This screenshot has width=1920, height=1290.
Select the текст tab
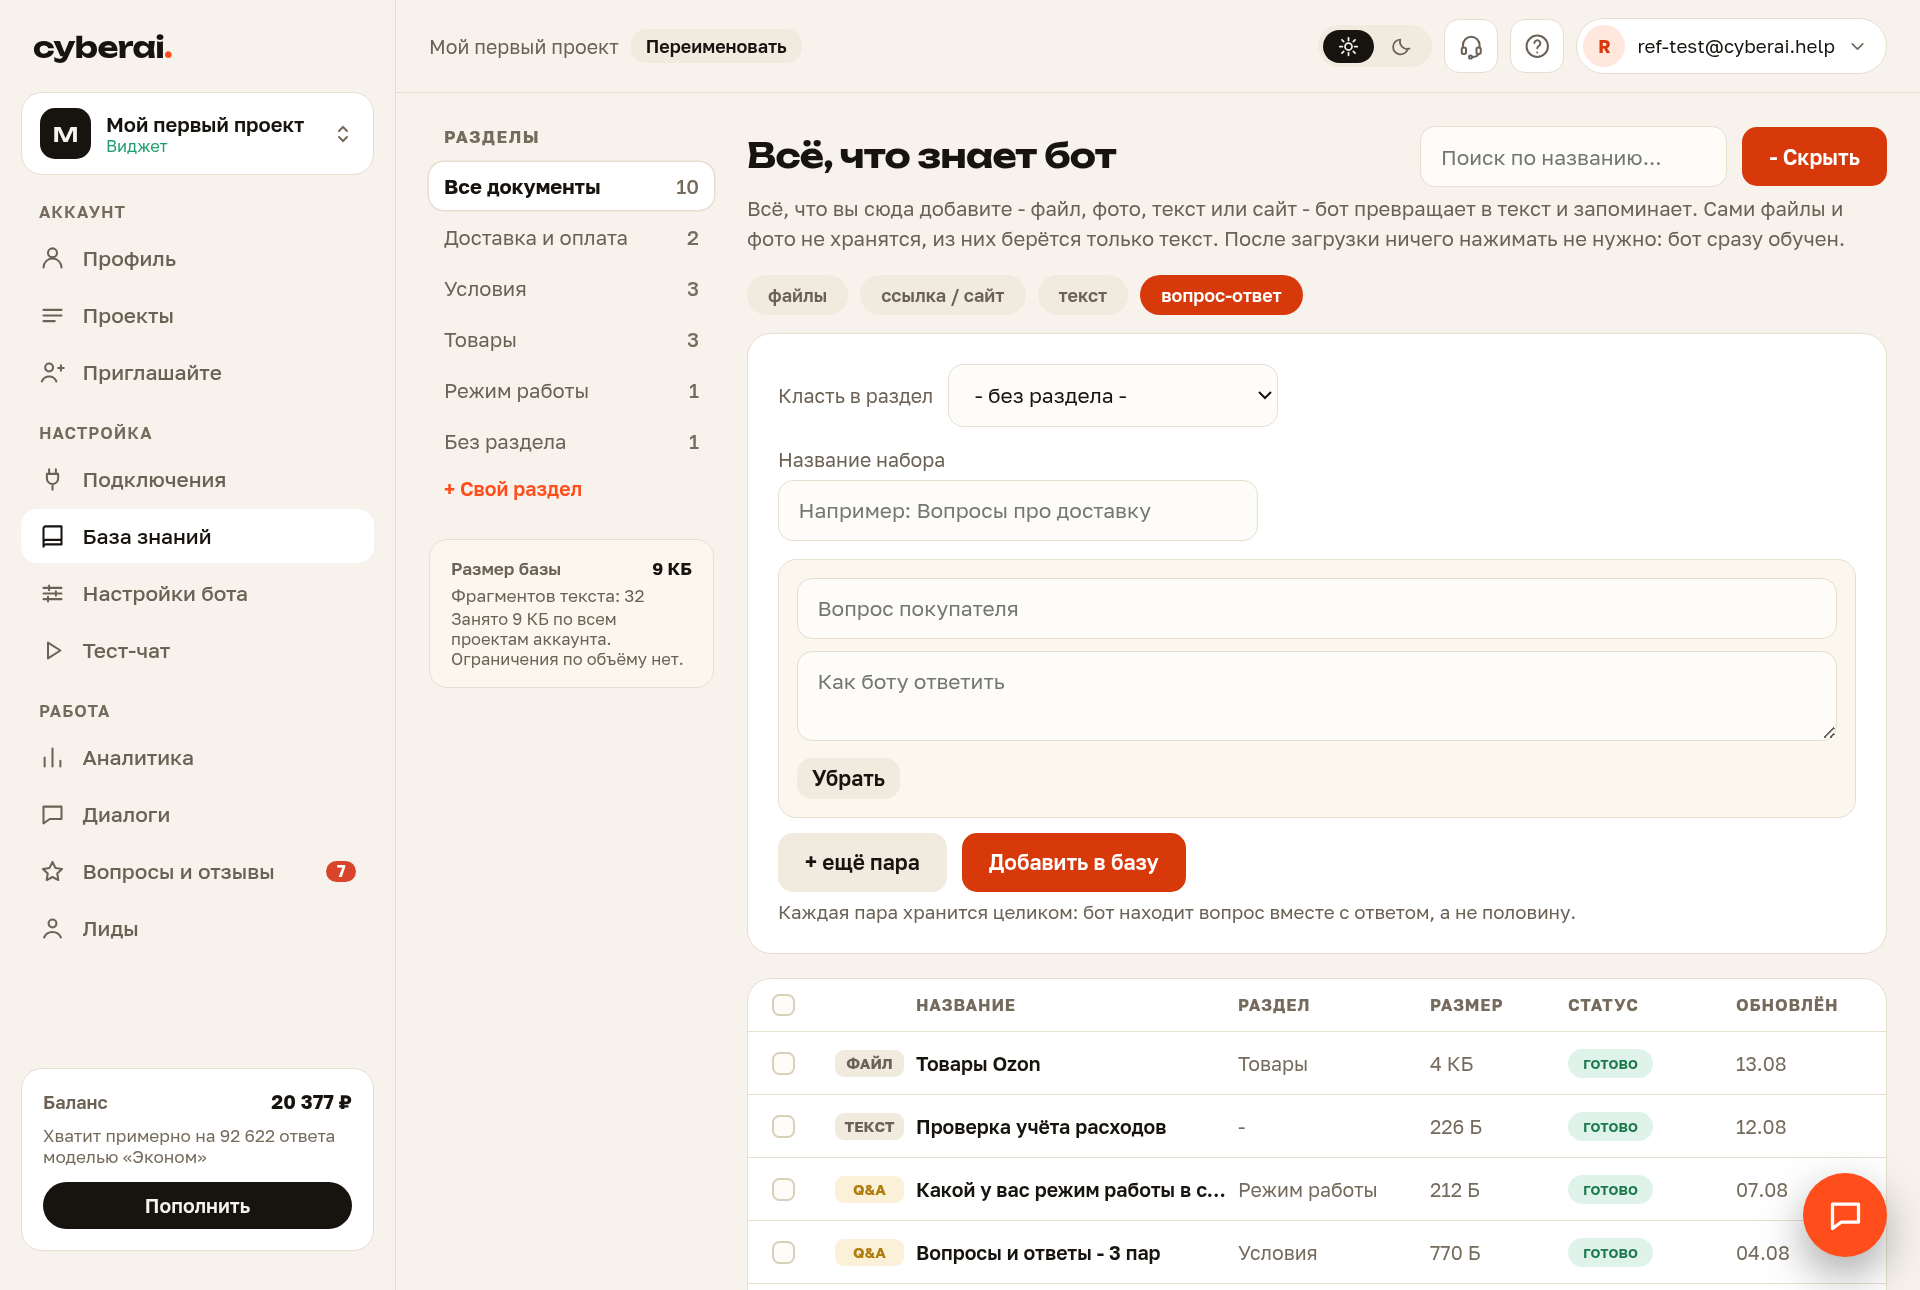1083,296
